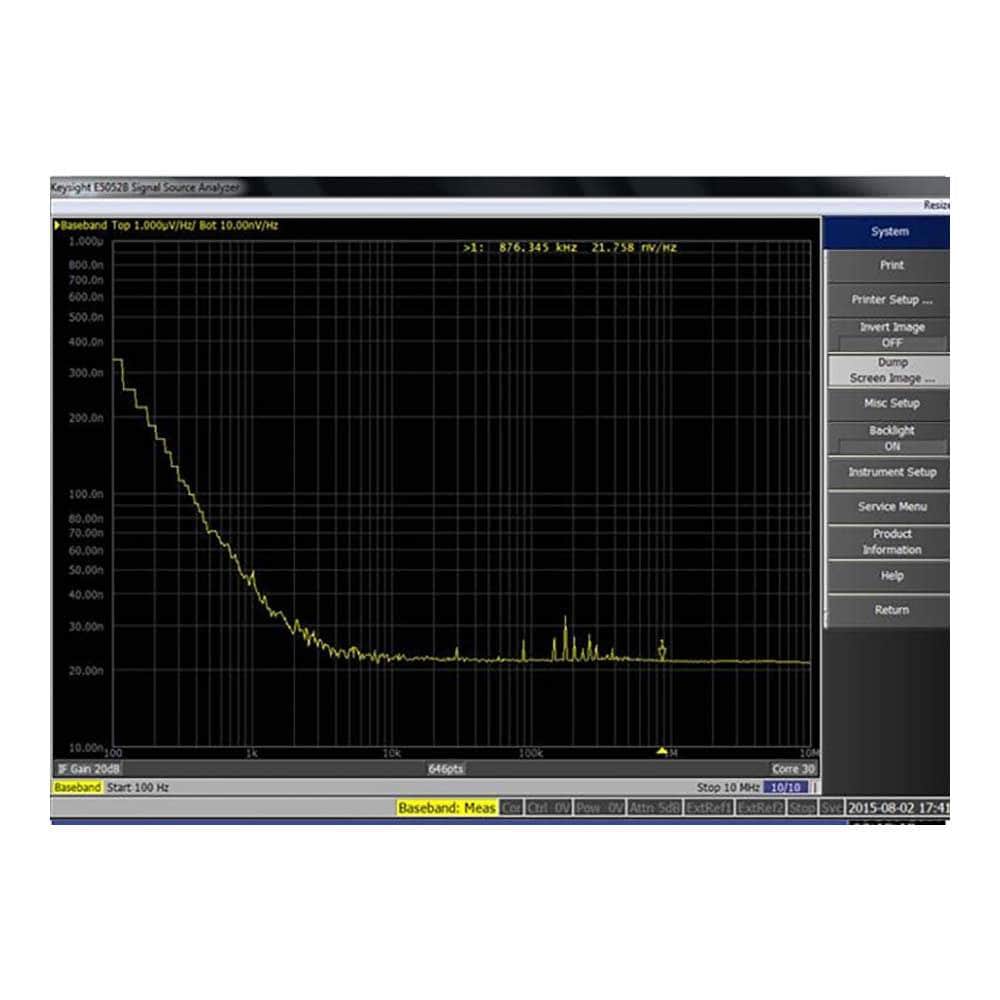Screen dimensions: 1000x1000
Task: Click the Baseband active trace arrow indicator
Action: pos(57,226)
